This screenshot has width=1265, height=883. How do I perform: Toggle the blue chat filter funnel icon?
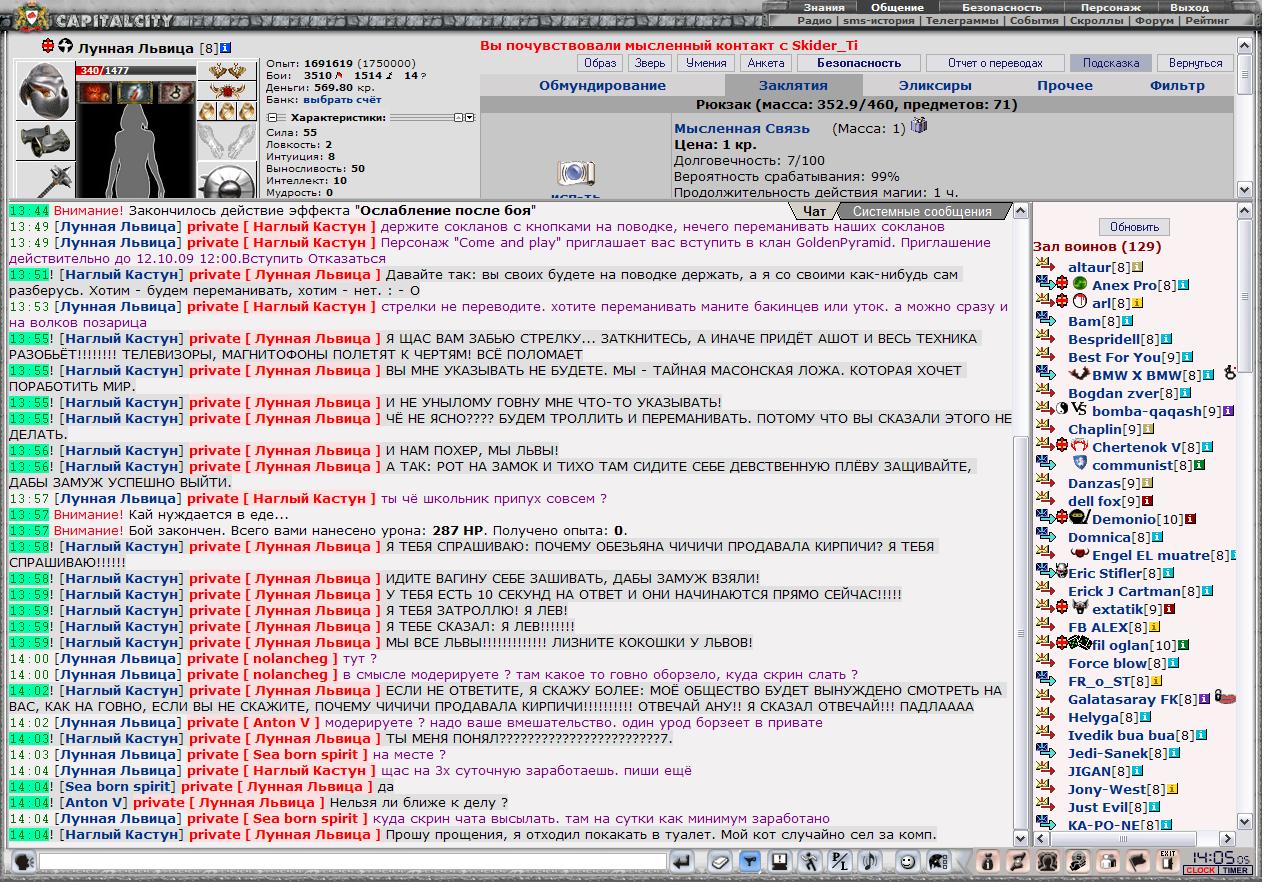tap(750, 861)
